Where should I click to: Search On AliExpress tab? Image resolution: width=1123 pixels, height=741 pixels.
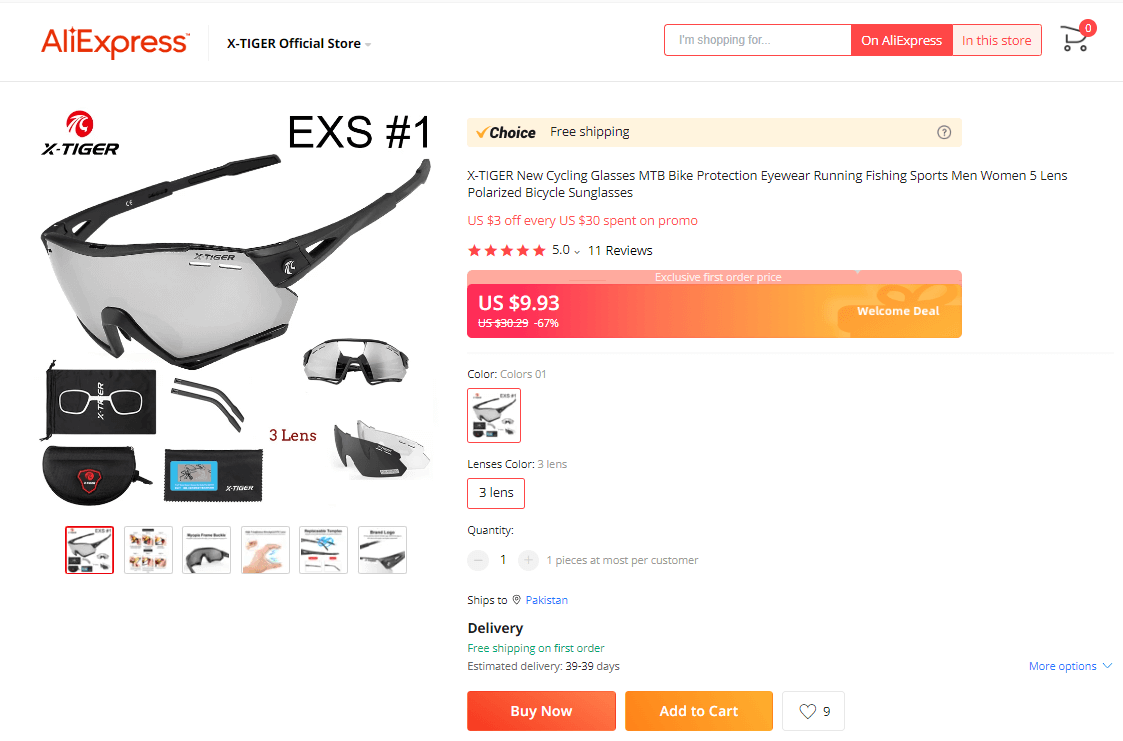click(x=901, y=40)
